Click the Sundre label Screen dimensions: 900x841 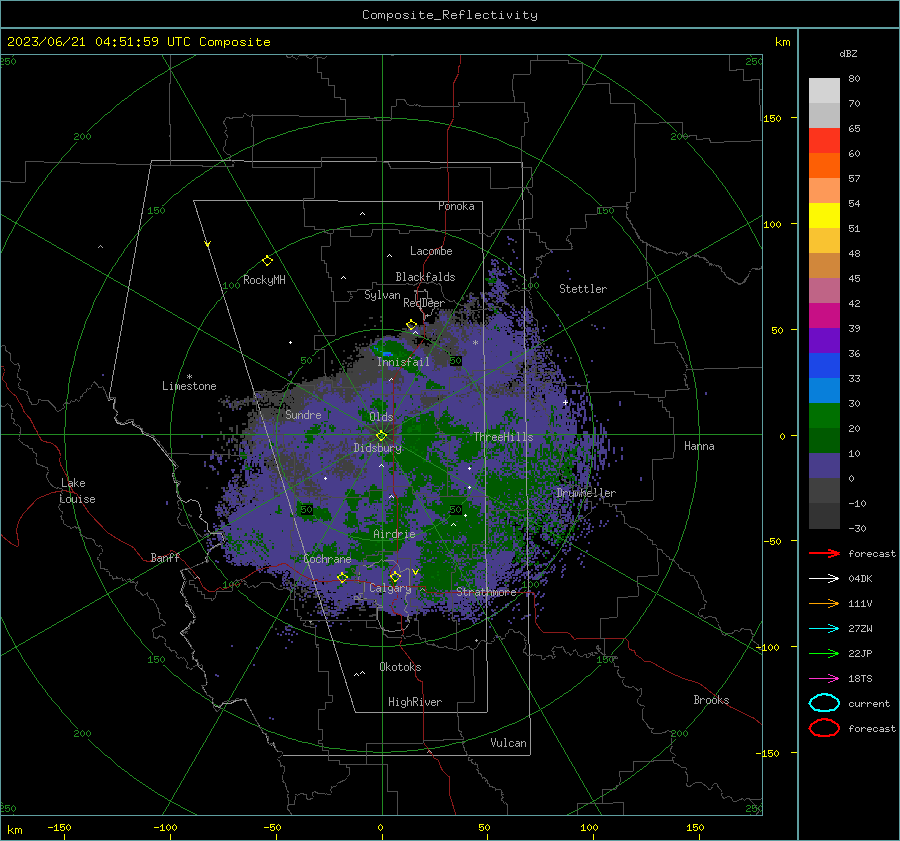click(x=303, y=414)
